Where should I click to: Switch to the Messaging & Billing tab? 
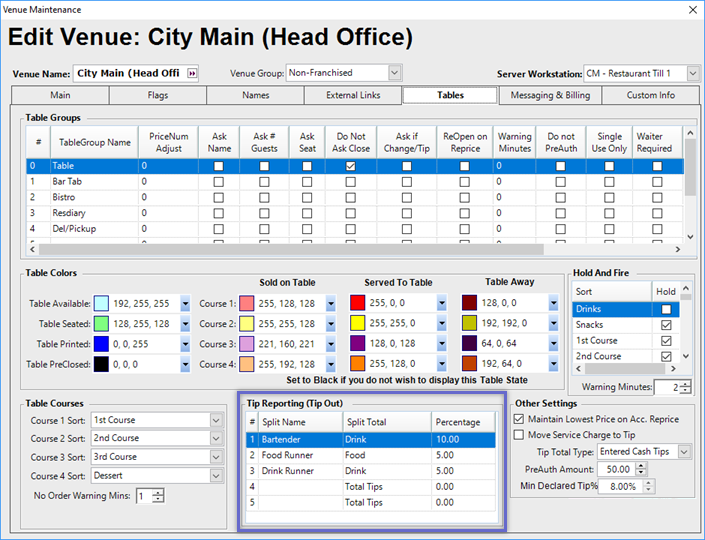[x=550, y=96]
